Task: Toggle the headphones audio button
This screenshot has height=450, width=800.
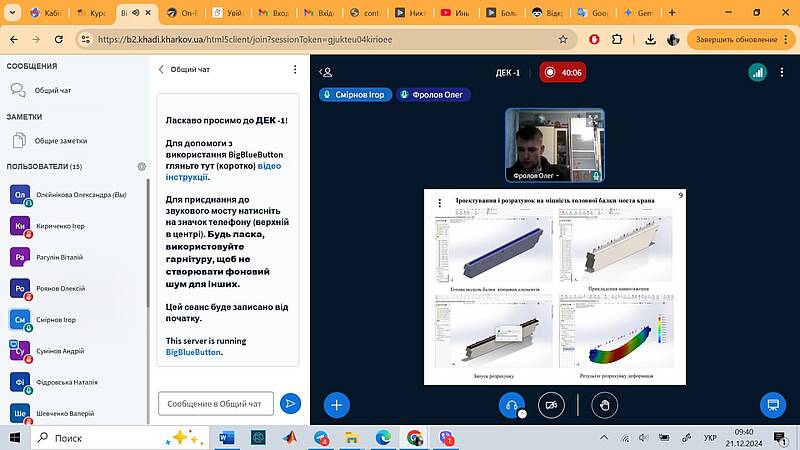Action: (x=511, y=404)
